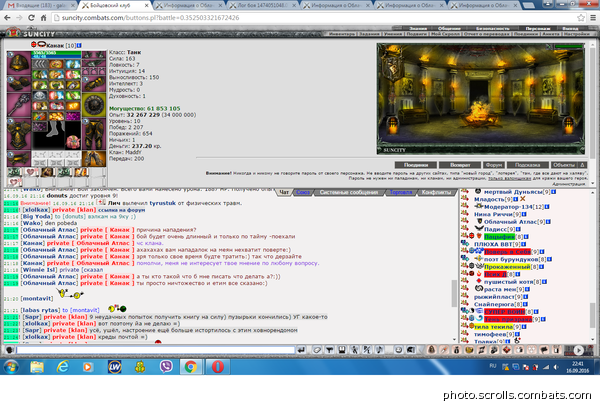Click the Выход menu item
600x405 pixels.
coord(570,28)
